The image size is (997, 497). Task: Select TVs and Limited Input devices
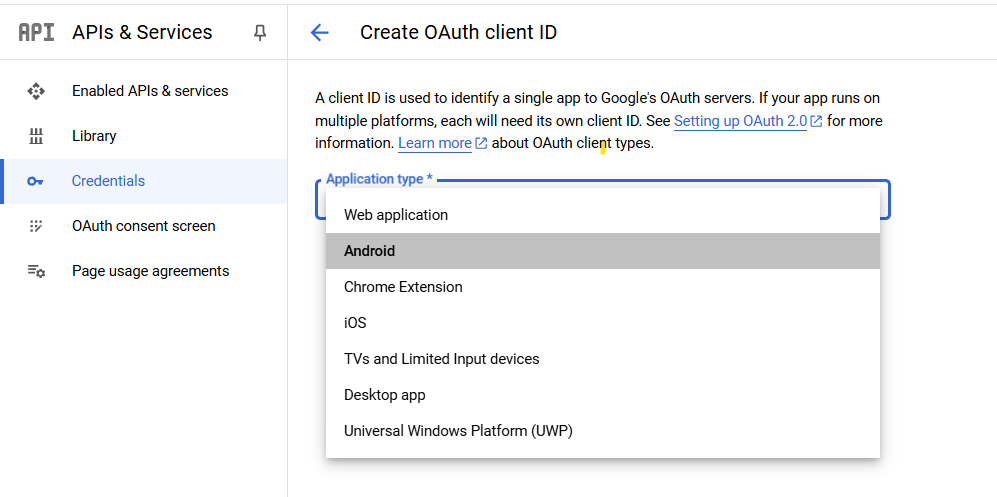pyautogui.click(x=441, y=359)
